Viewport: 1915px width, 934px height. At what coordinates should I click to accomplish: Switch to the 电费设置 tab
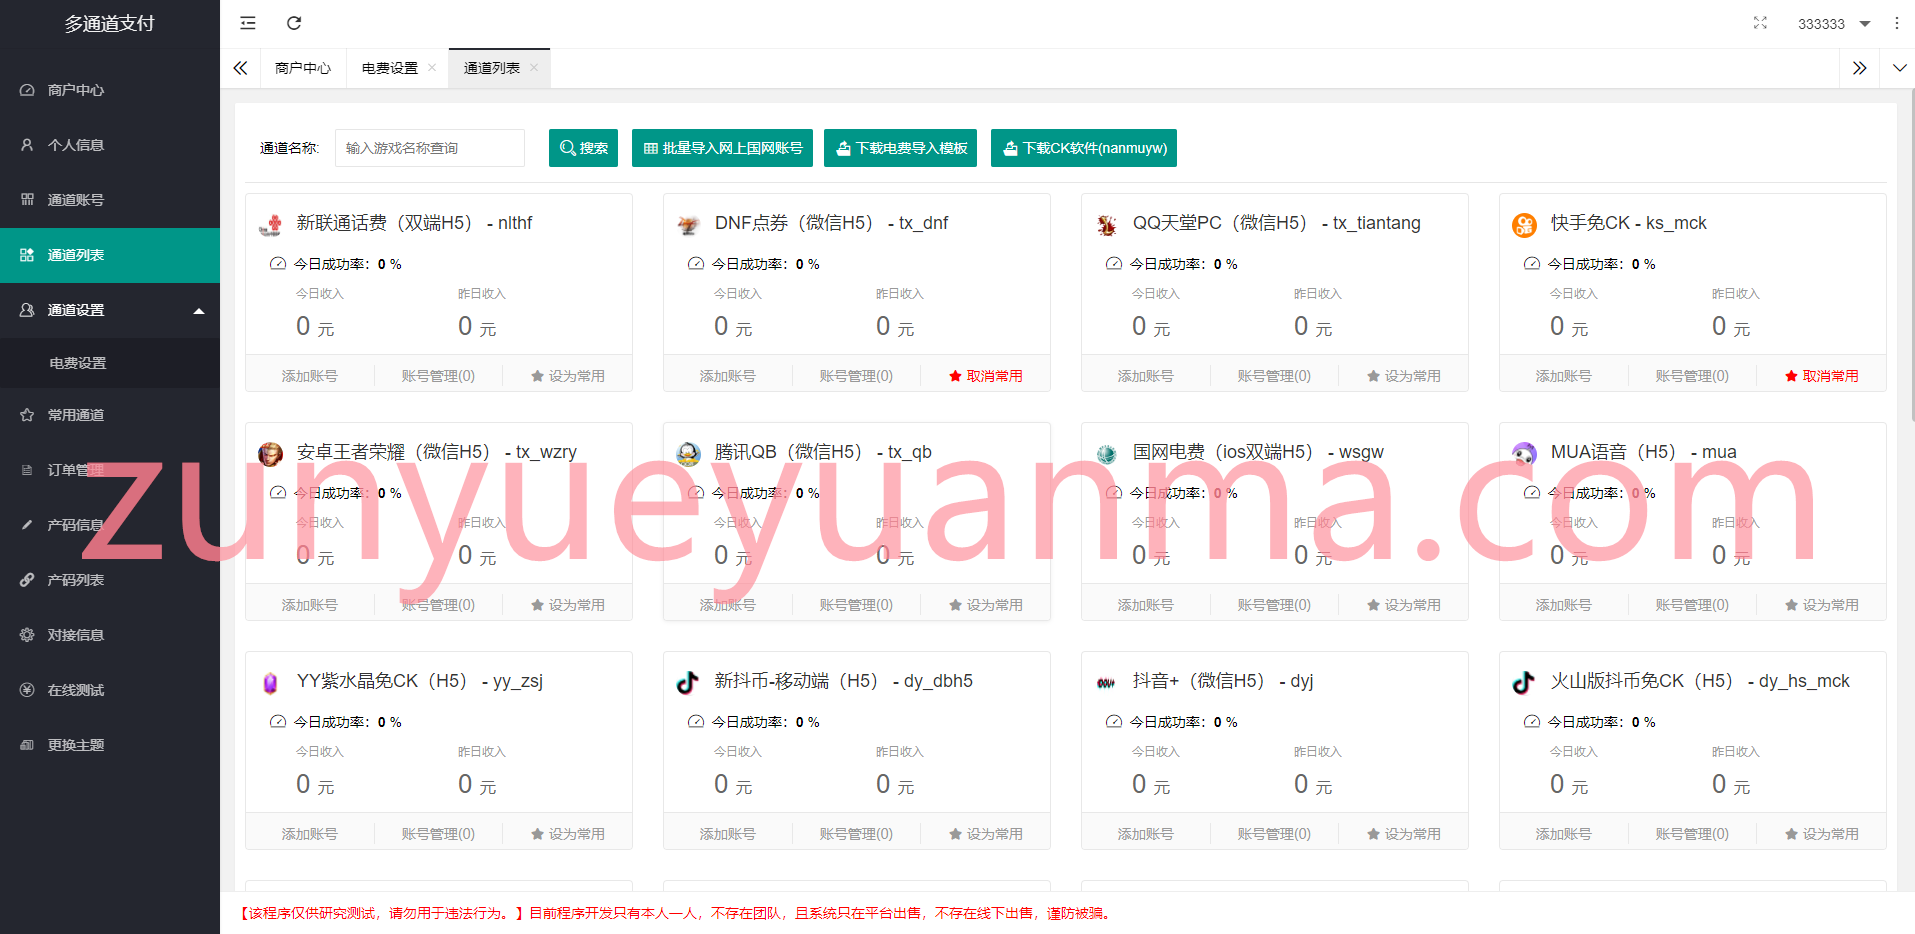pos(390,68)
